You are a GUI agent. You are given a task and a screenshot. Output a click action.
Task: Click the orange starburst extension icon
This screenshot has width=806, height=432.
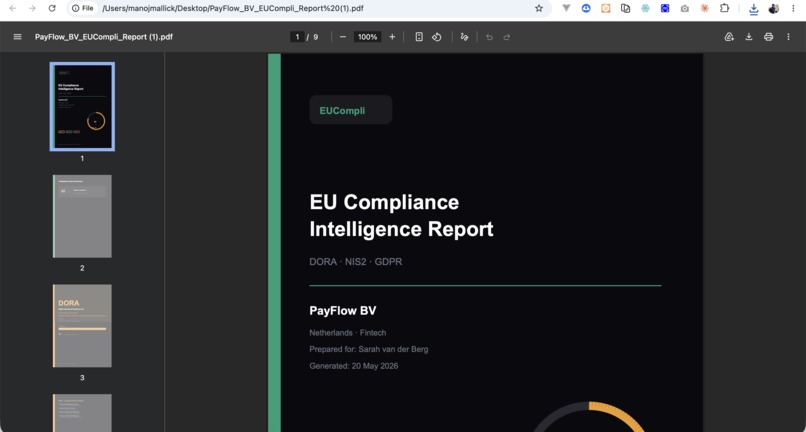[x=705, y=8]
